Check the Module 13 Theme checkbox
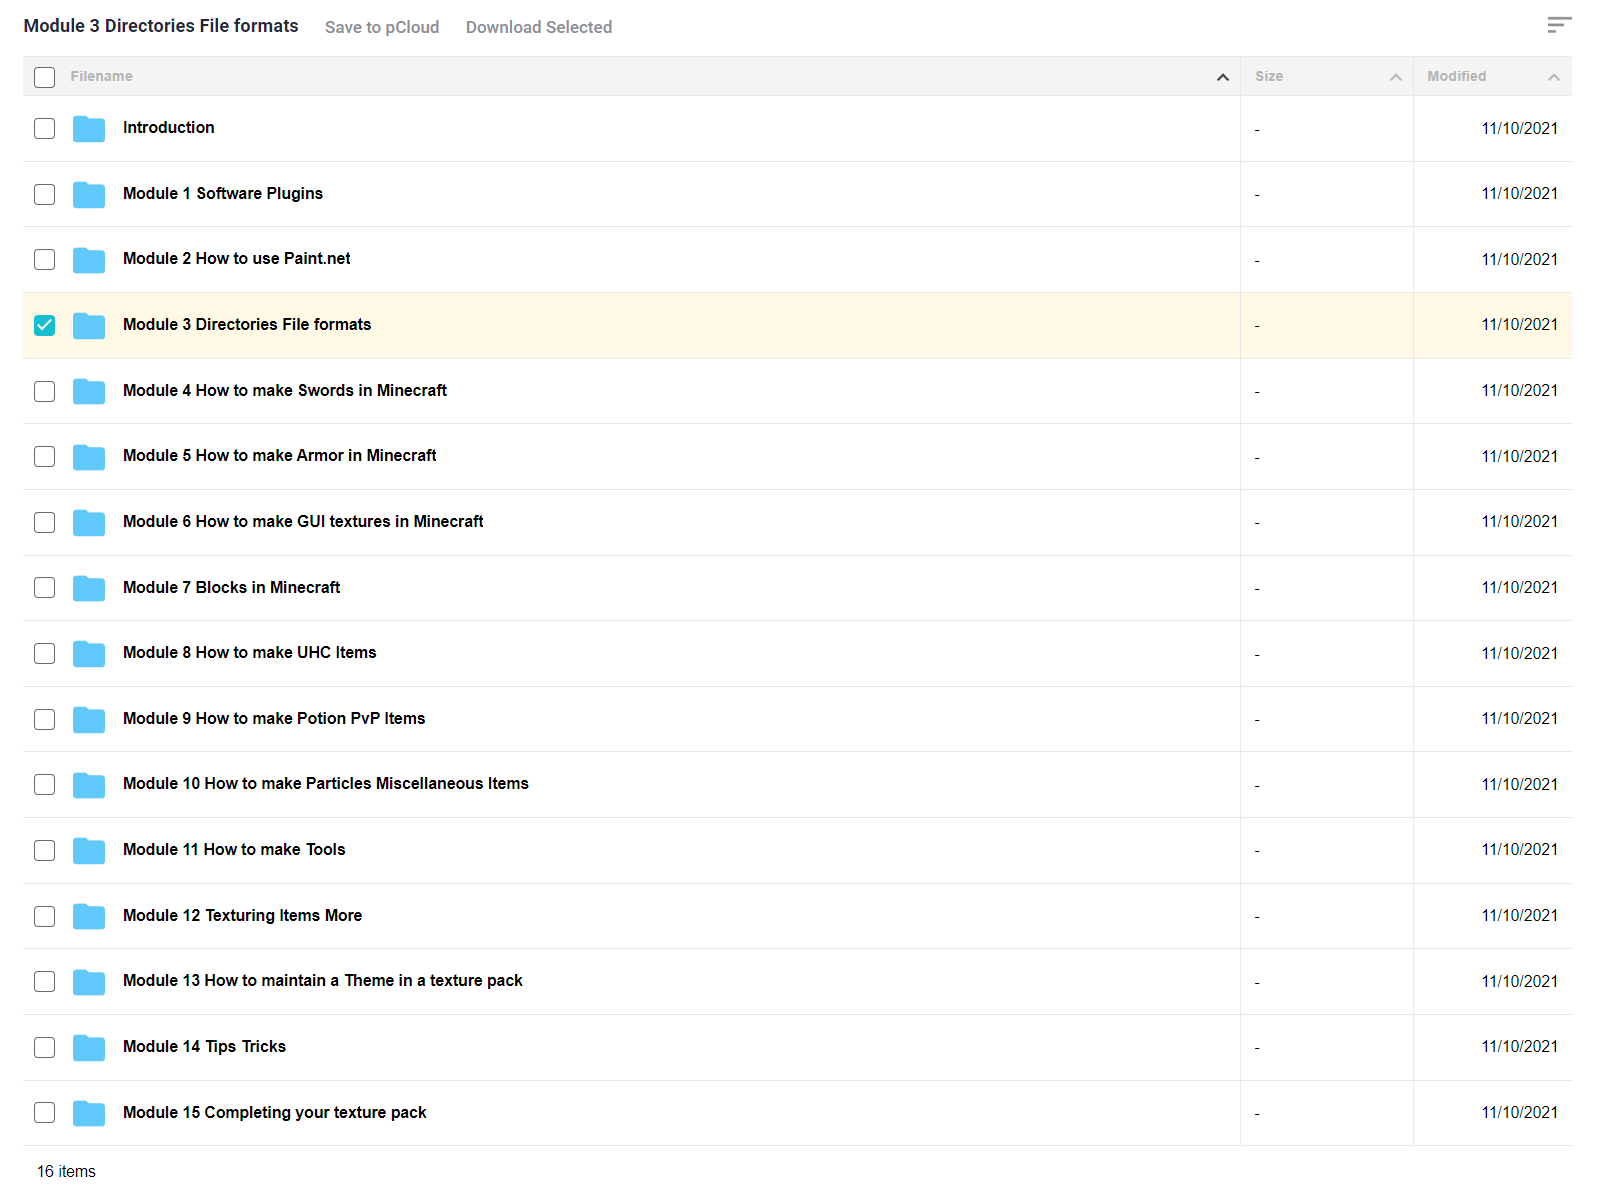The image size is (1612, 1187). 45,981
